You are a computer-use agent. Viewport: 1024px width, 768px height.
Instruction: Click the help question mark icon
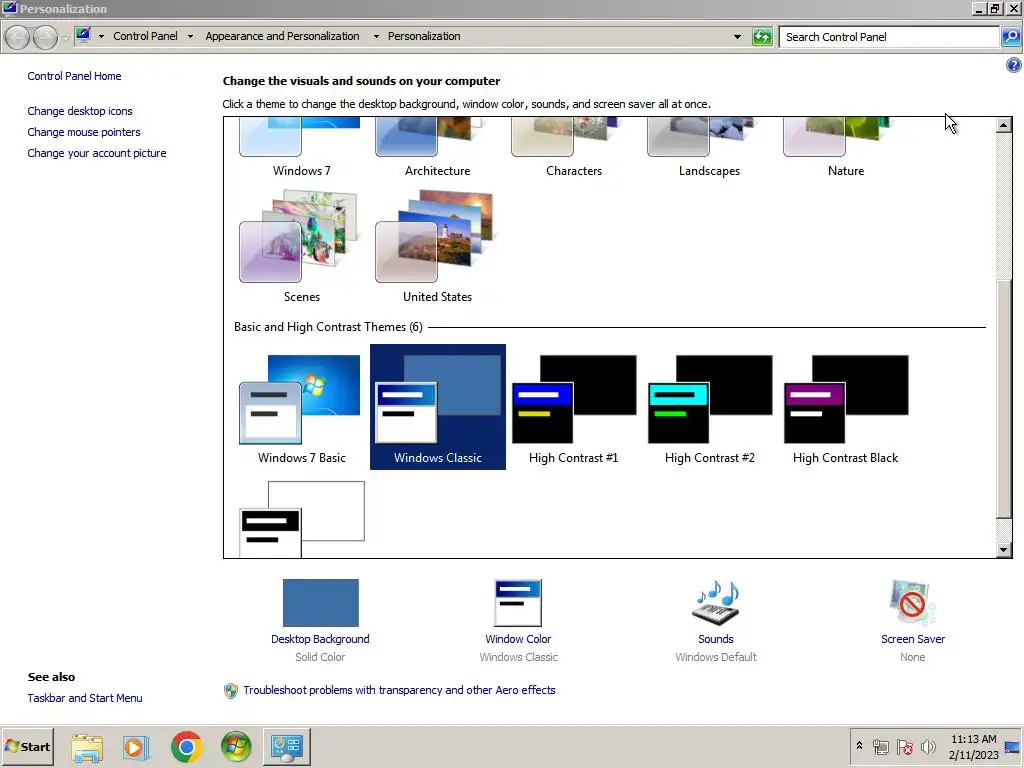point(1013,65)
